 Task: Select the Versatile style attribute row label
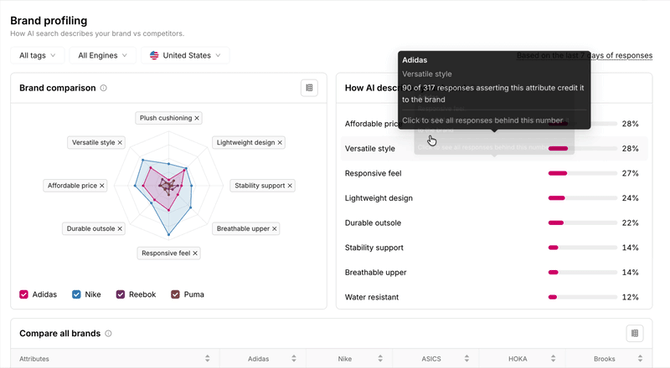click(x=370, y=149)
